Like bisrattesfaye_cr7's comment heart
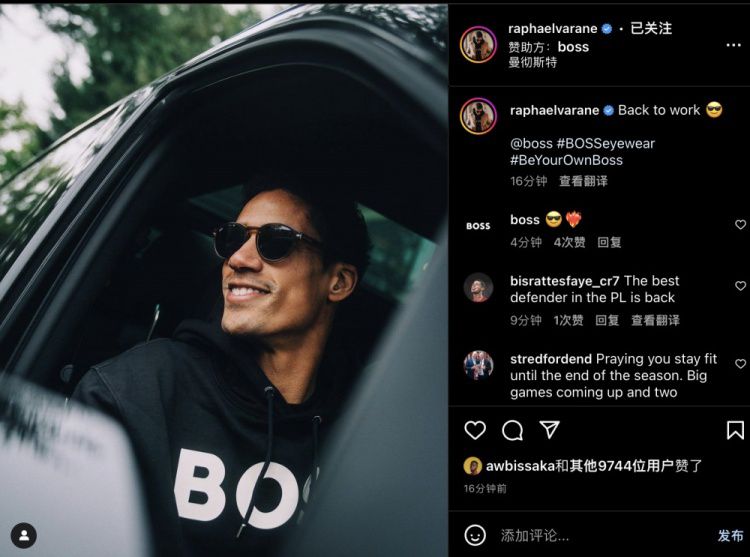The width and height of the screenshot is (750, 557). tap(740, 286)
